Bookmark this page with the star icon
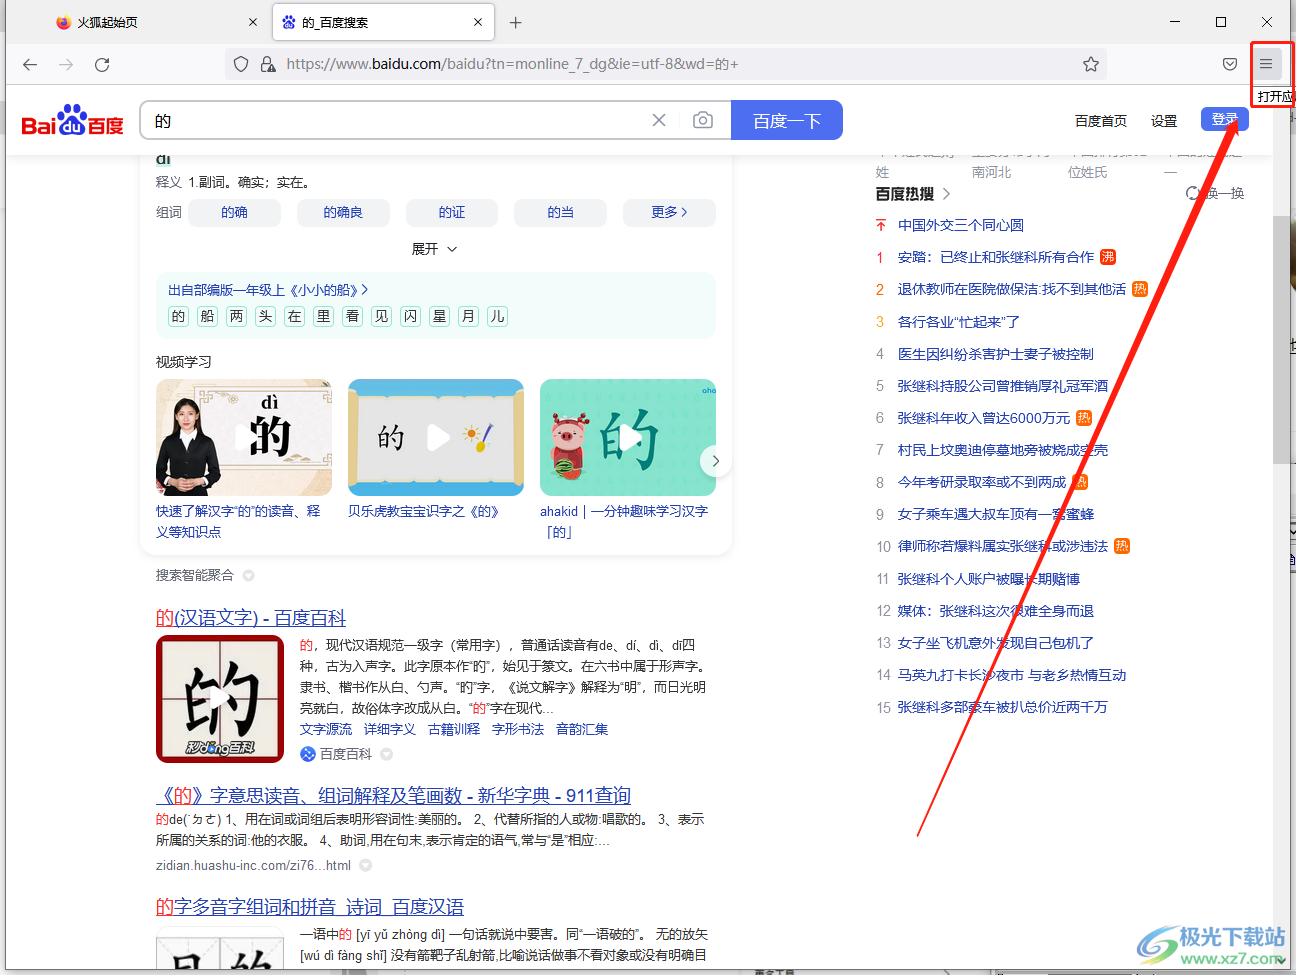Viewport: 1296px width, 975px height. point(1091,64)
